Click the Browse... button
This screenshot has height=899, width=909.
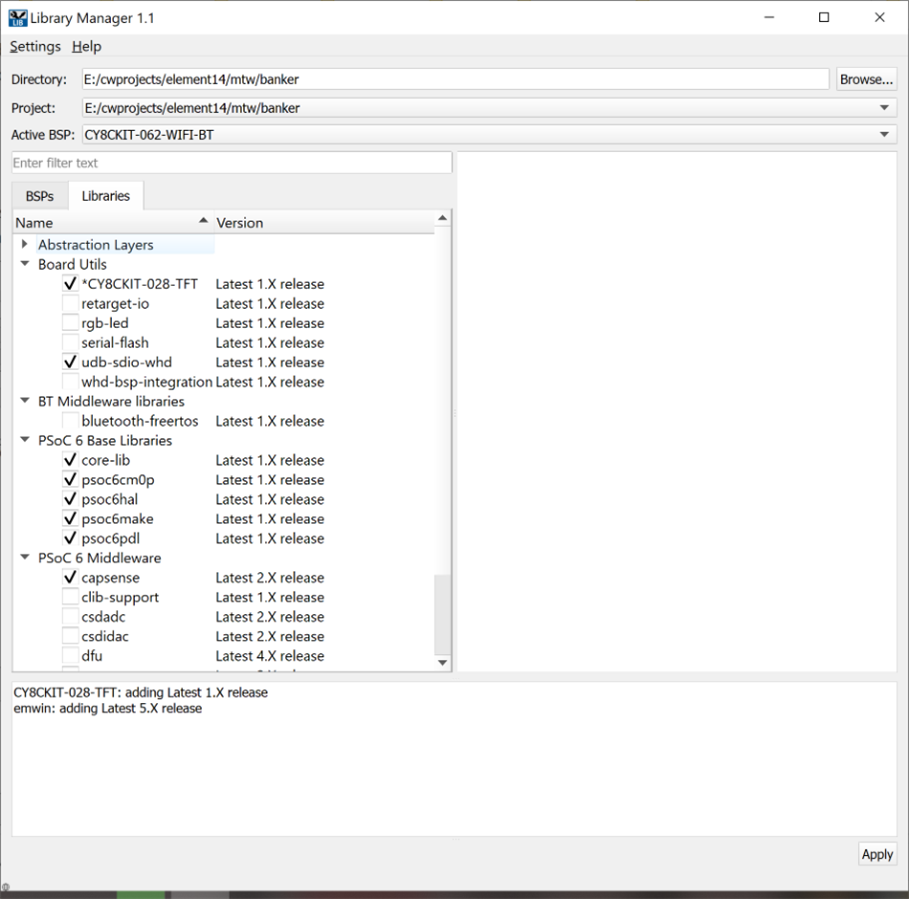pyautogui.click(x=866, y=79)
